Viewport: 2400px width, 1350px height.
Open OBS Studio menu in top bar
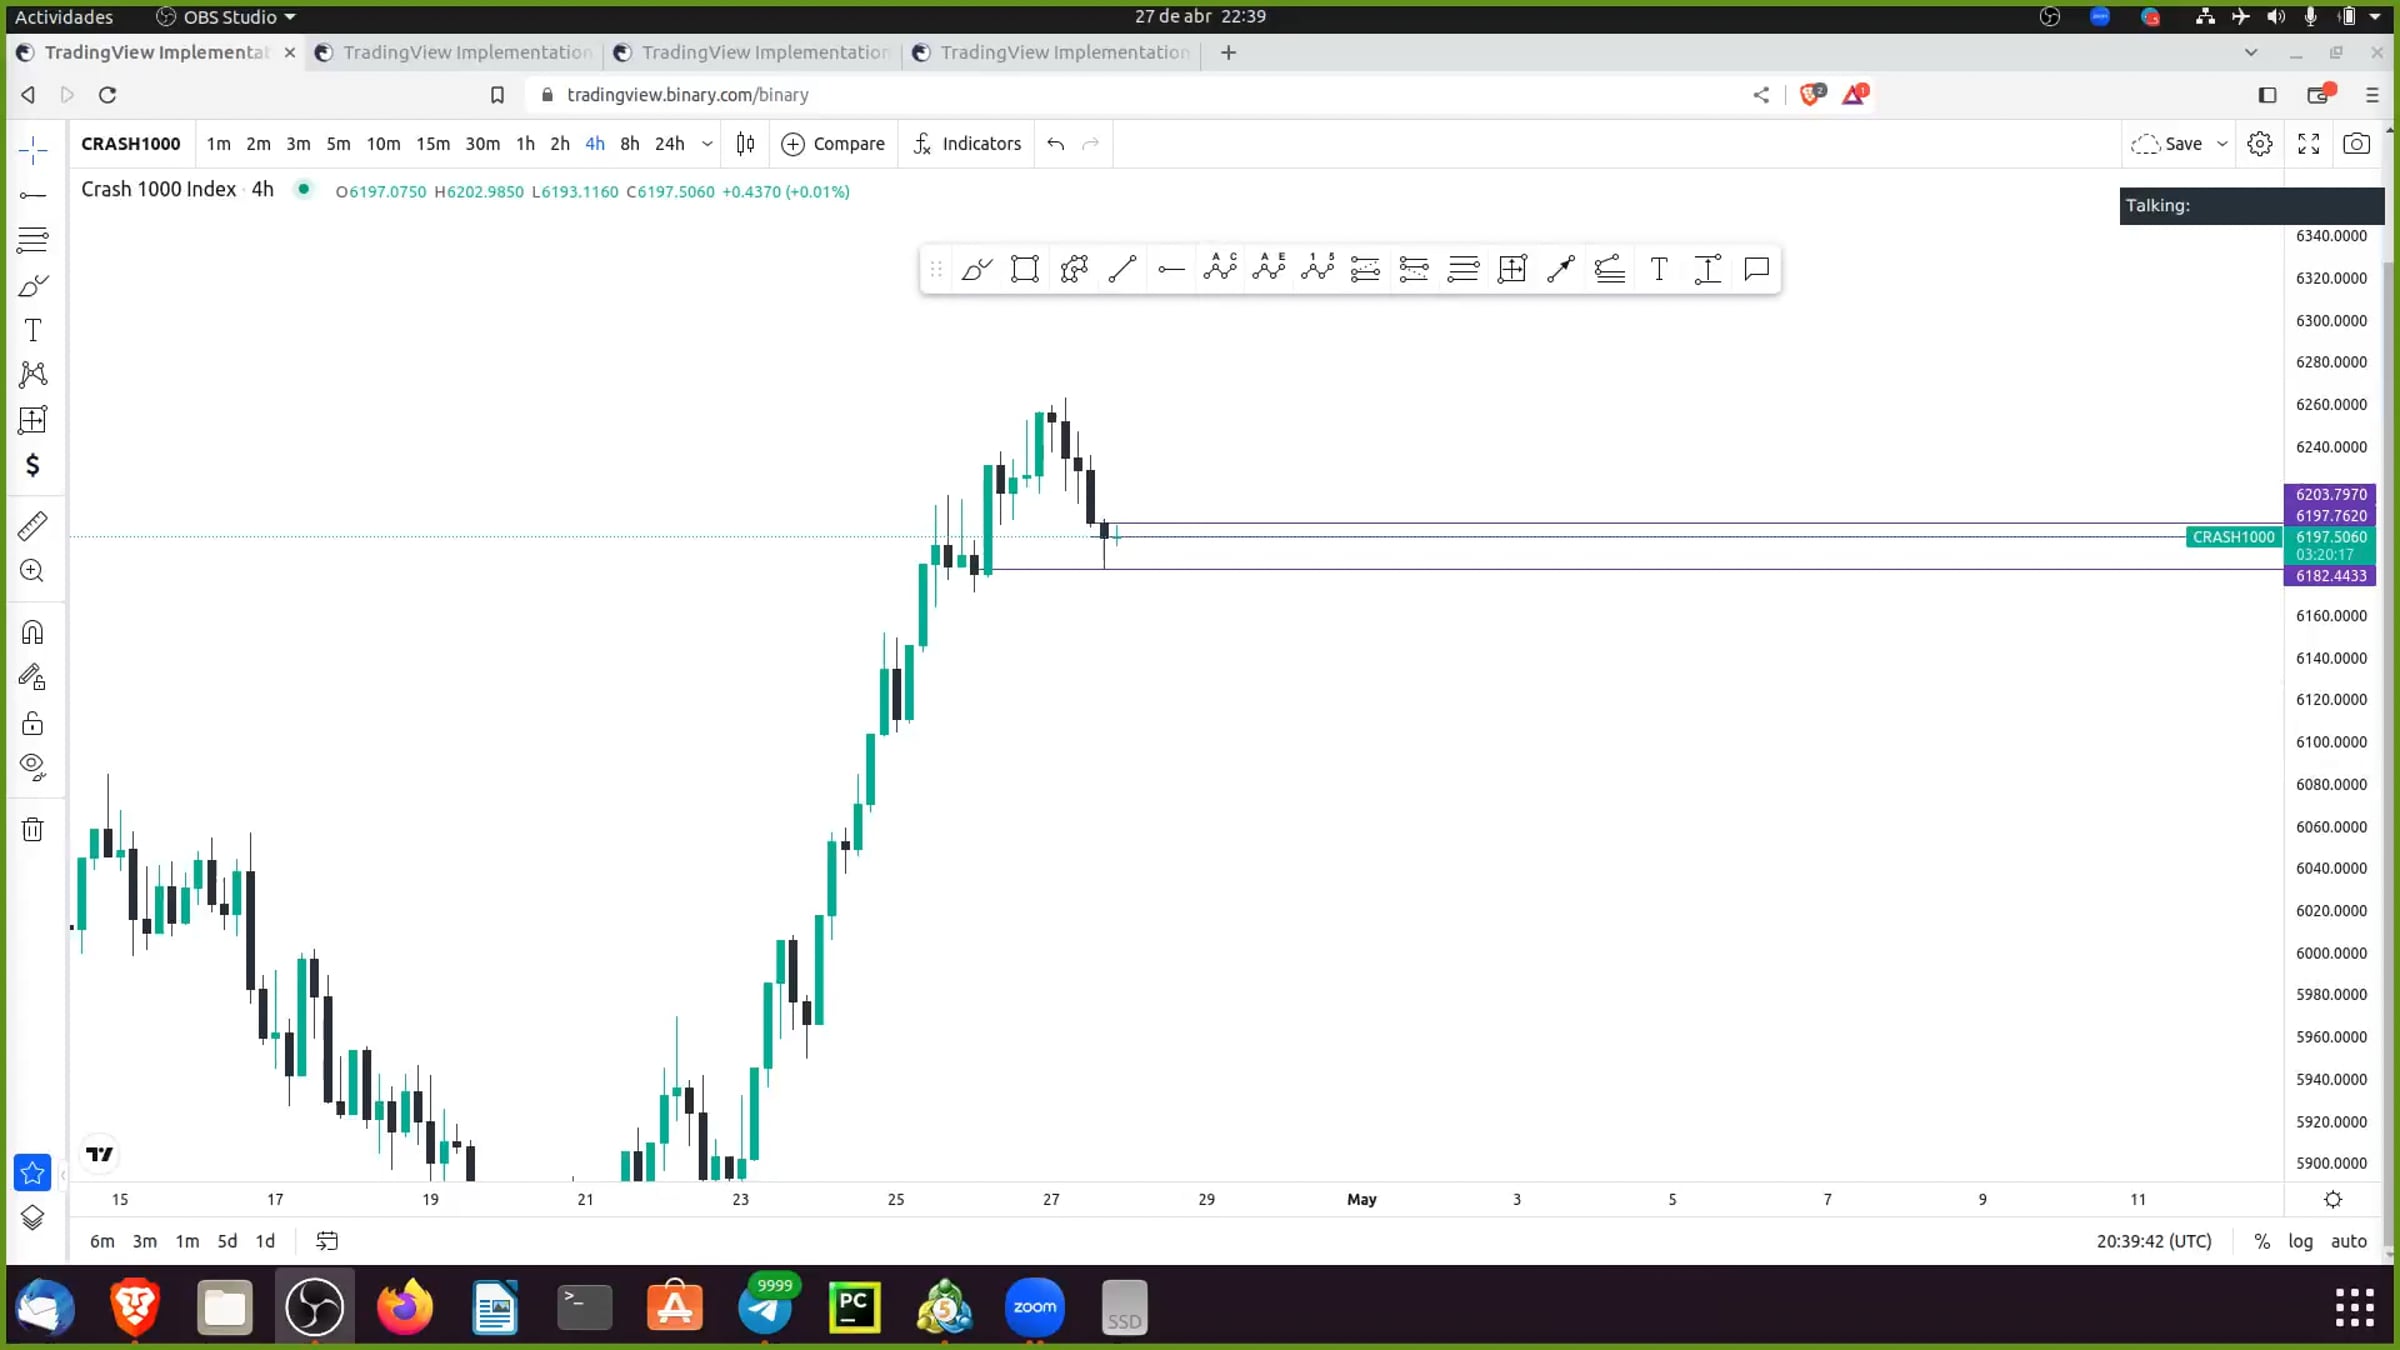228,17
